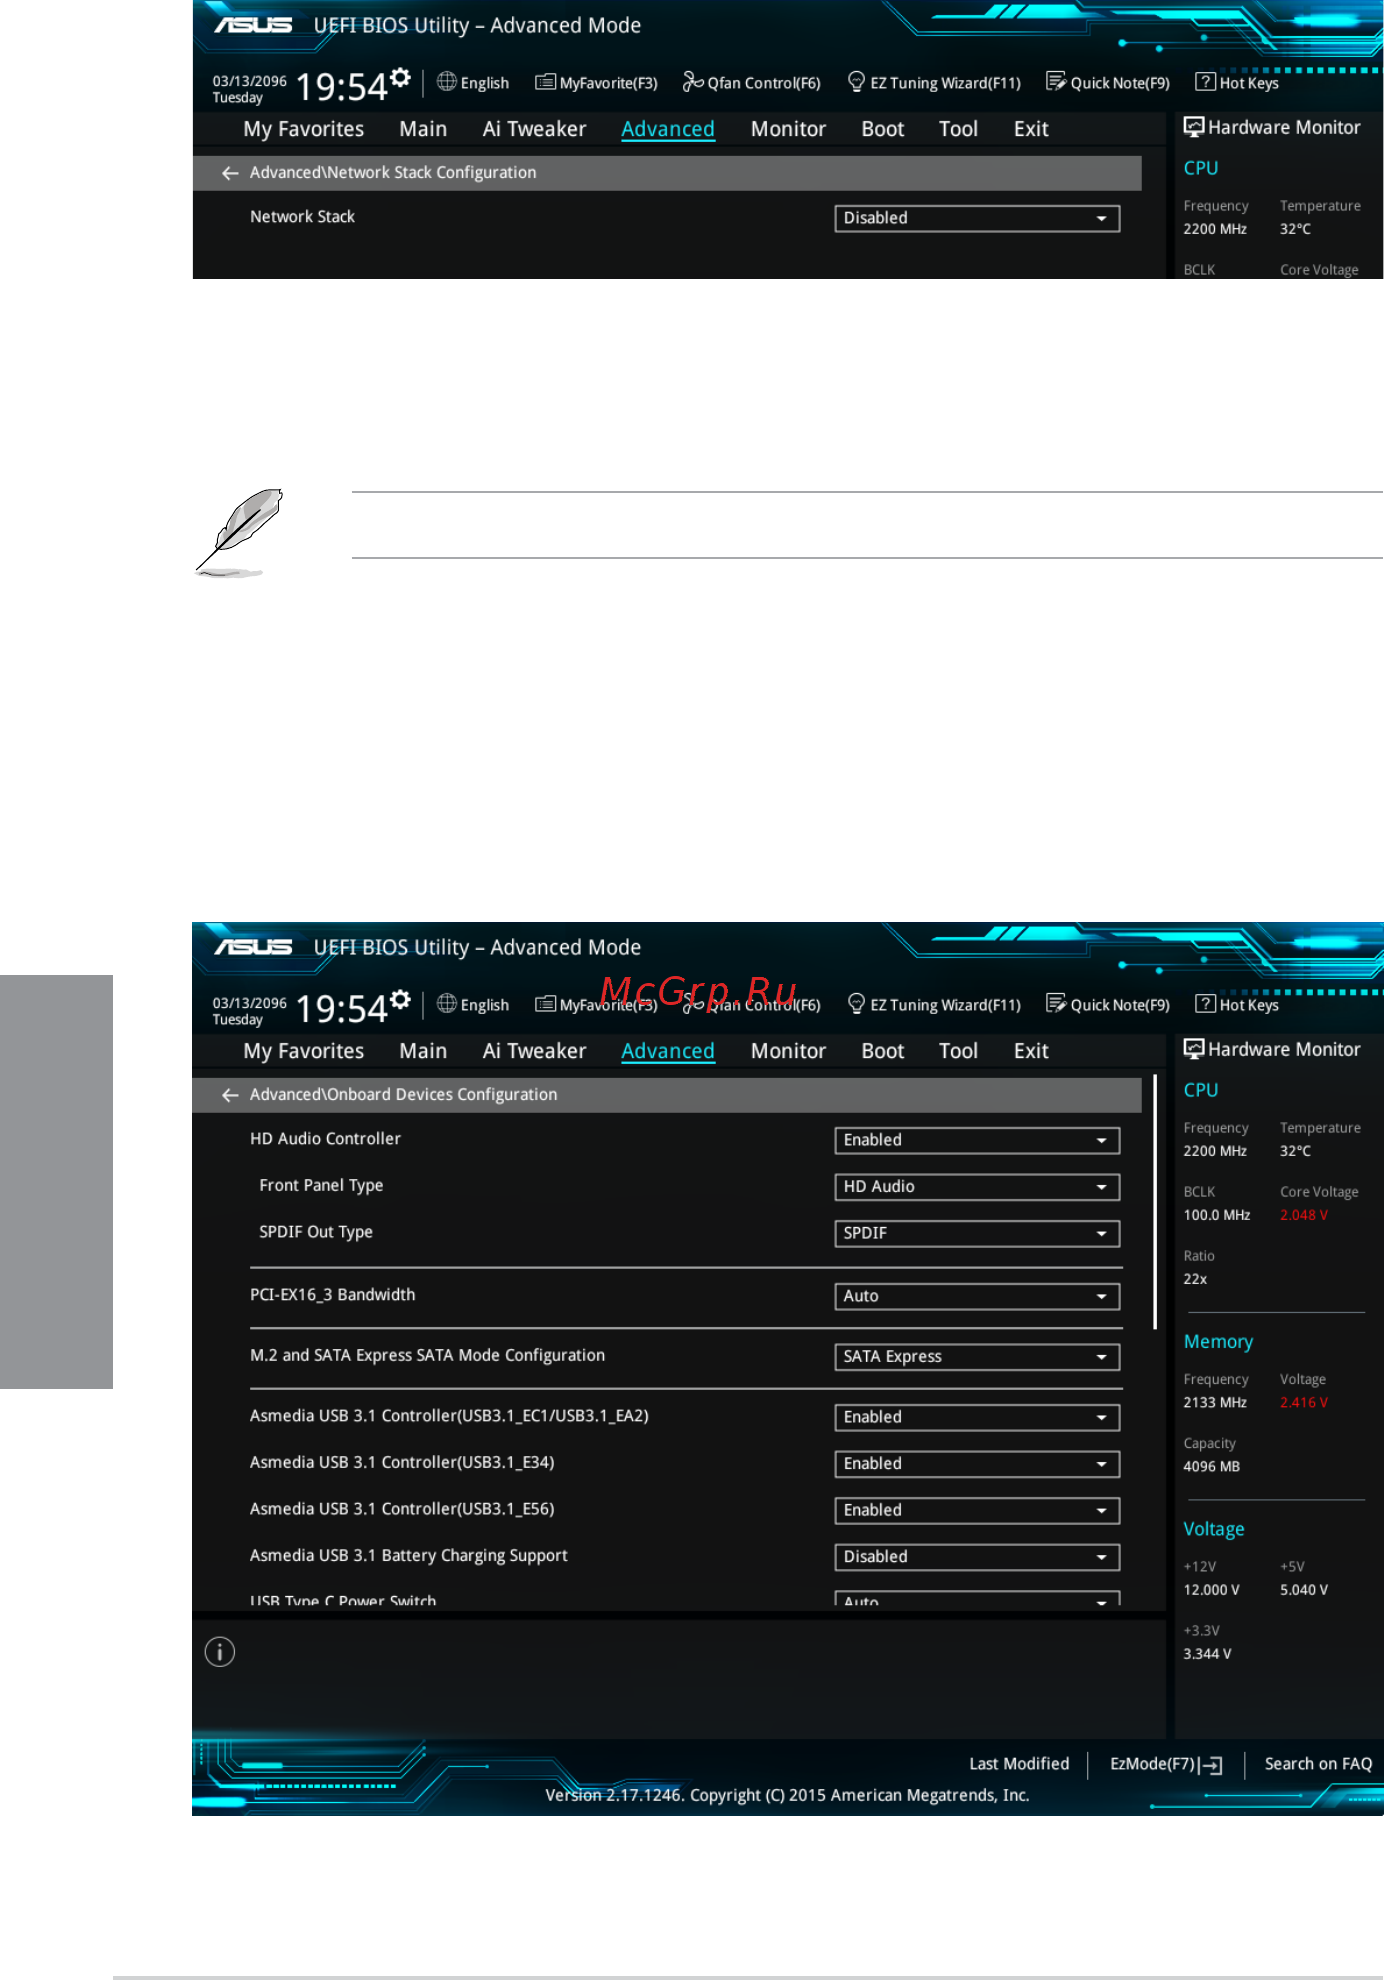The image size is (1384, 1980).
Task: Click the back arrow beside Advanced\Network Stack Configuration
Action: click(230, 173)
